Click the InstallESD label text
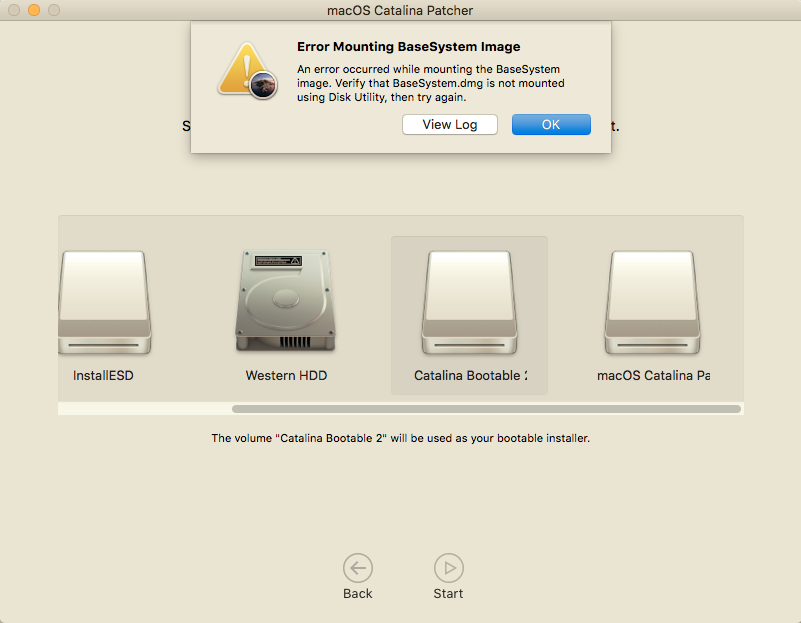Image resolution: width=801 pixels, height=623 pixels. point(103,375)
